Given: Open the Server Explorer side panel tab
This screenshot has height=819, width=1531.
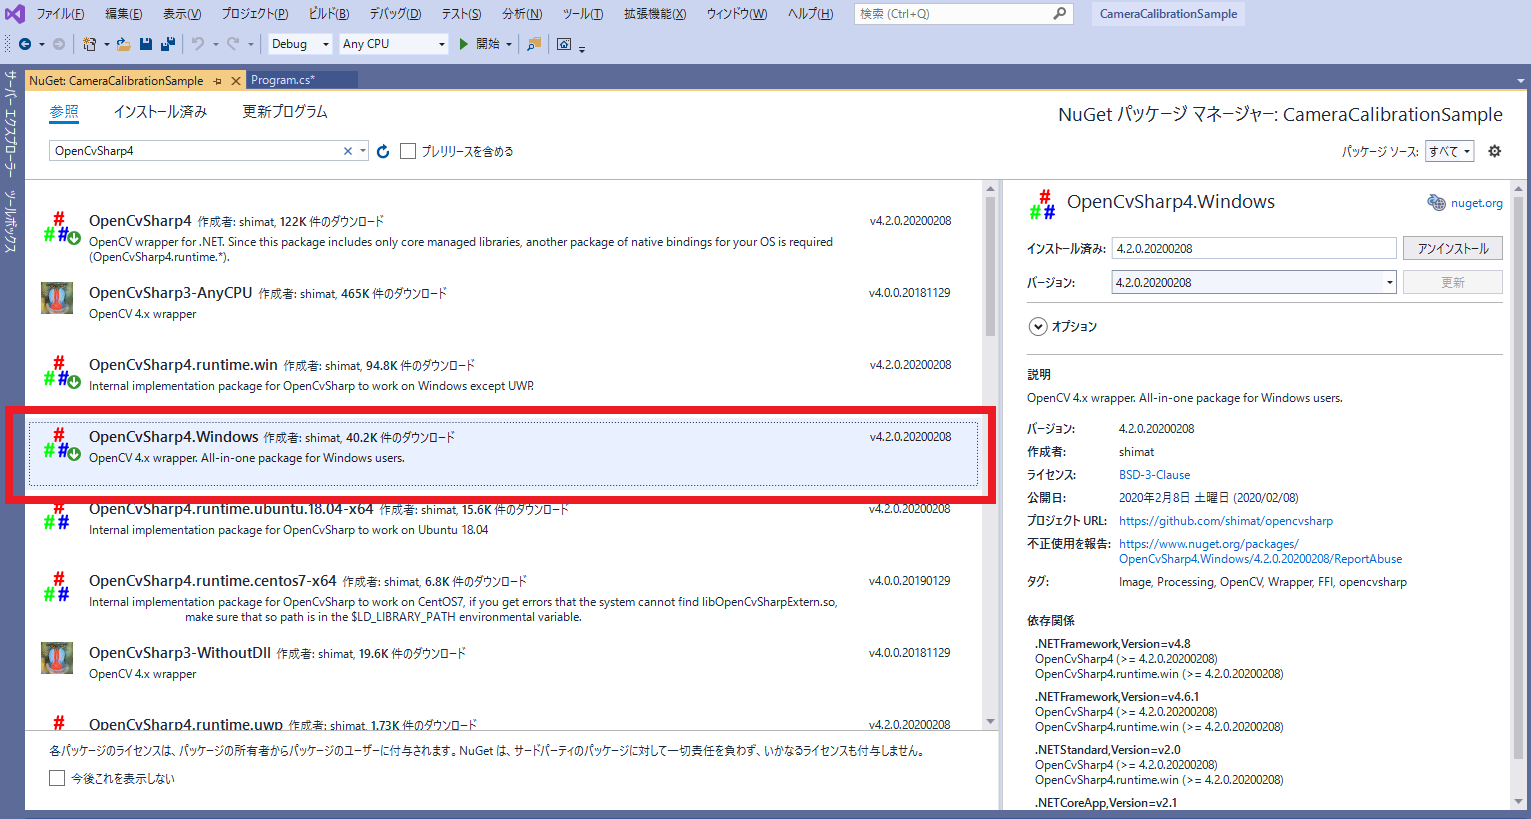Looking at the screenshot, I should pos(11,126).
